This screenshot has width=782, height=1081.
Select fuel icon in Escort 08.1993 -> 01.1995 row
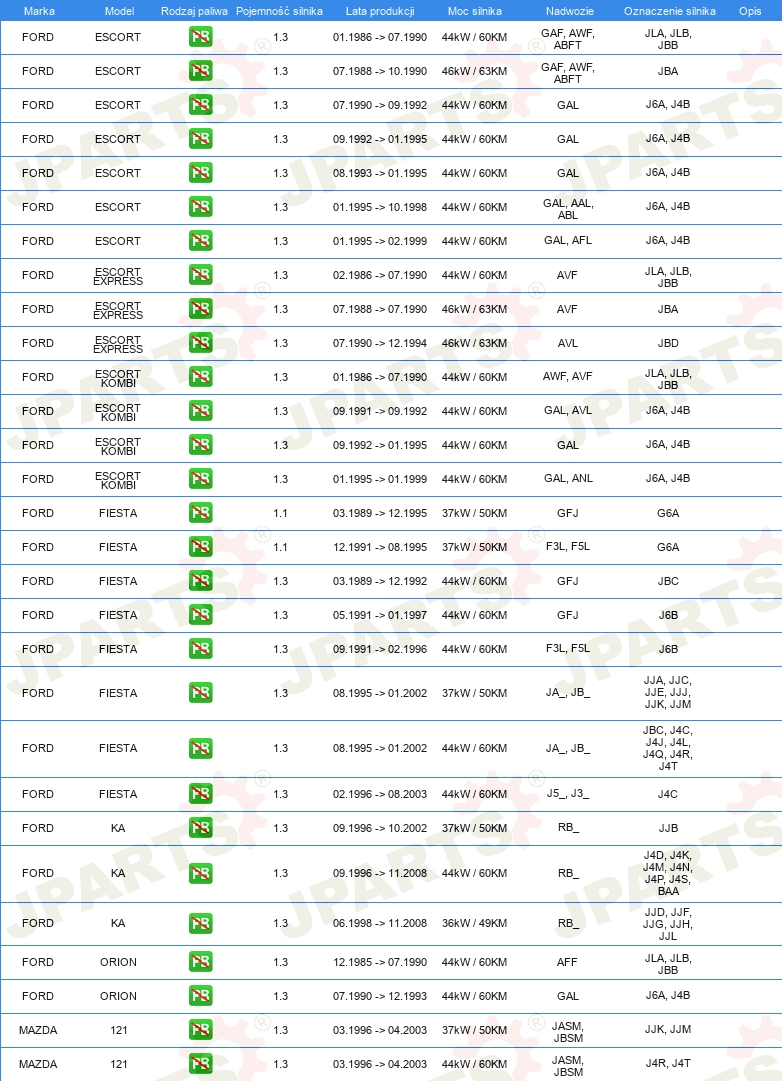(x=201, y=172)
